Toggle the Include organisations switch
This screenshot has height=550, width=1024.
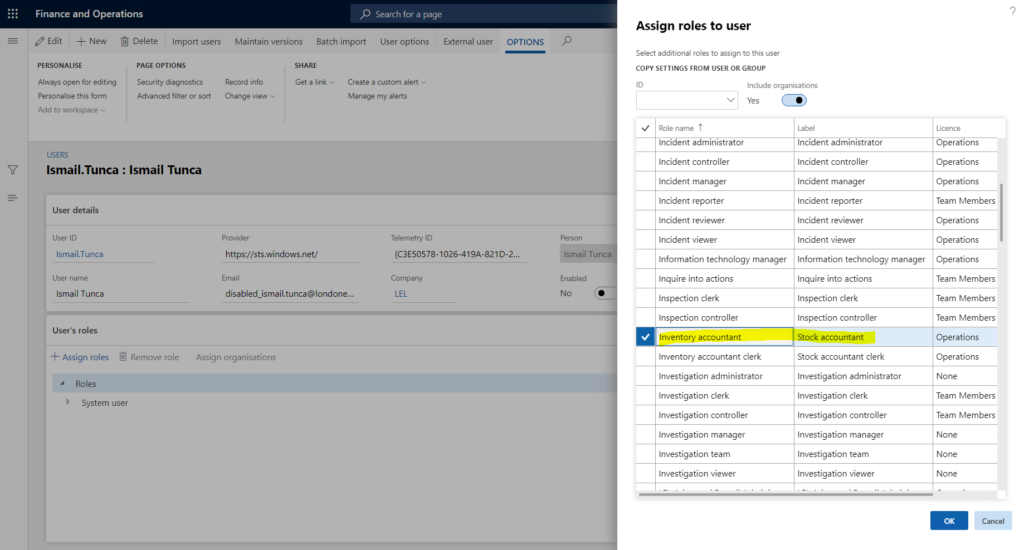click(794, 100)
